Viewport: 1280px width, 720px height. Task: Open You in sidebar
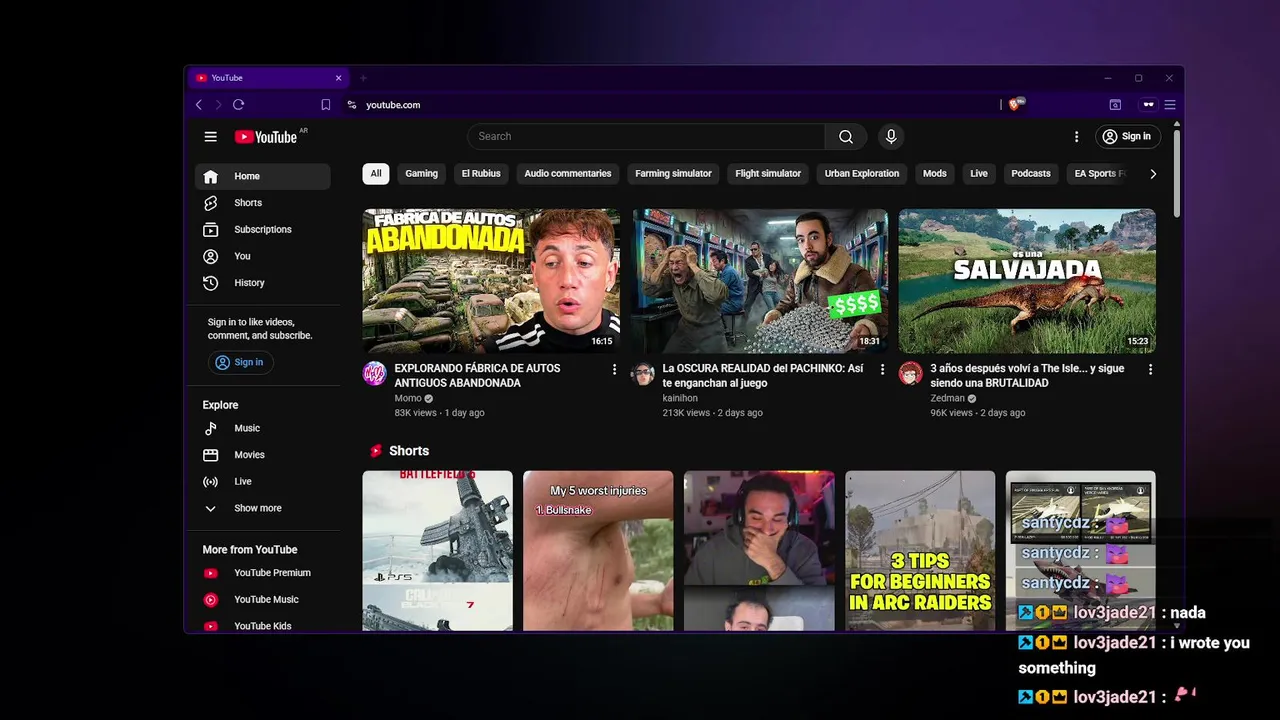[262, 257]
